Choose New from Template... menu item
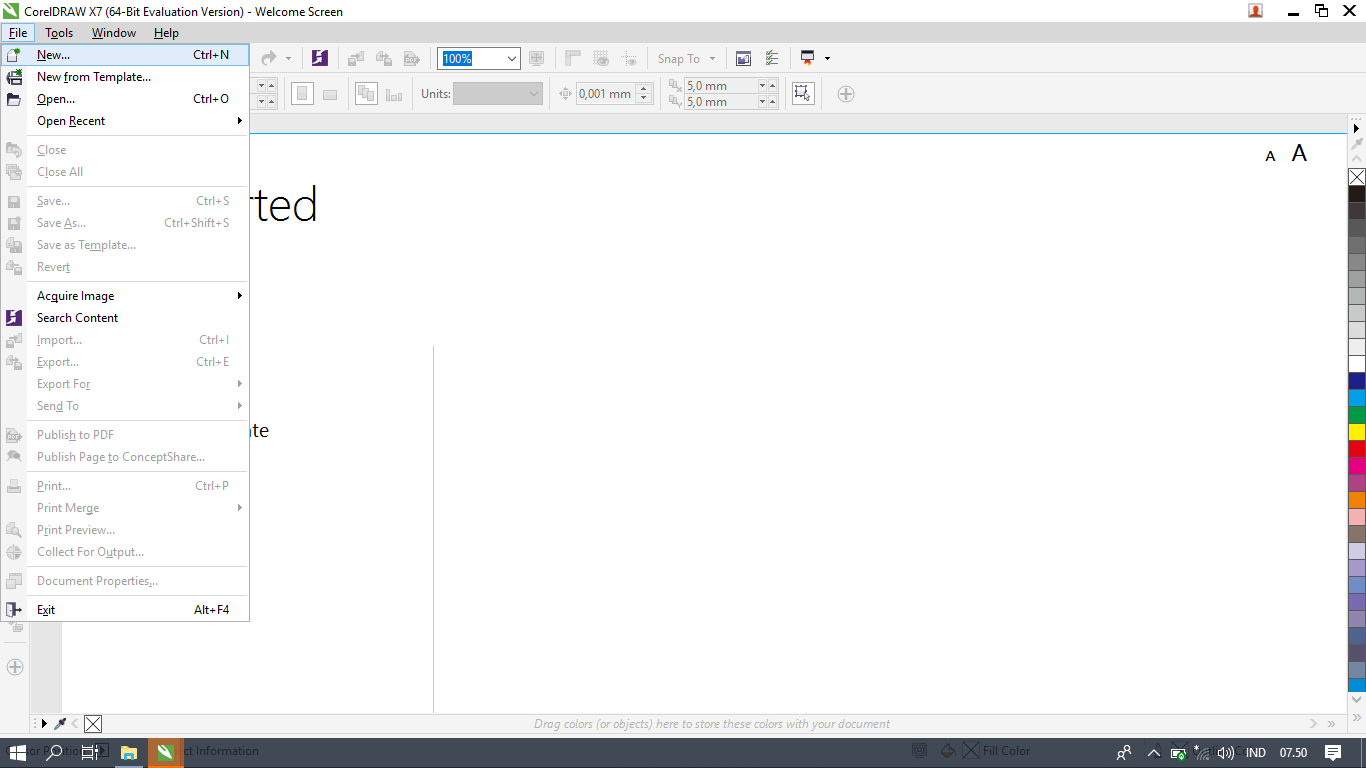1366x768 pixels. click(125, 77)
